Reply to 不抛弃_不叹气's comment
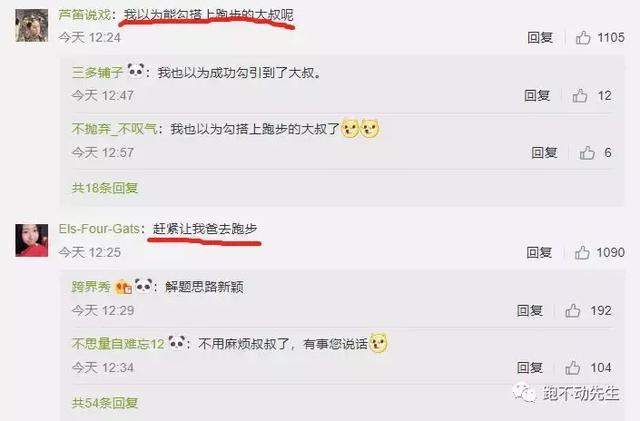This screenshot has width=640, height=421. [544, 153]
